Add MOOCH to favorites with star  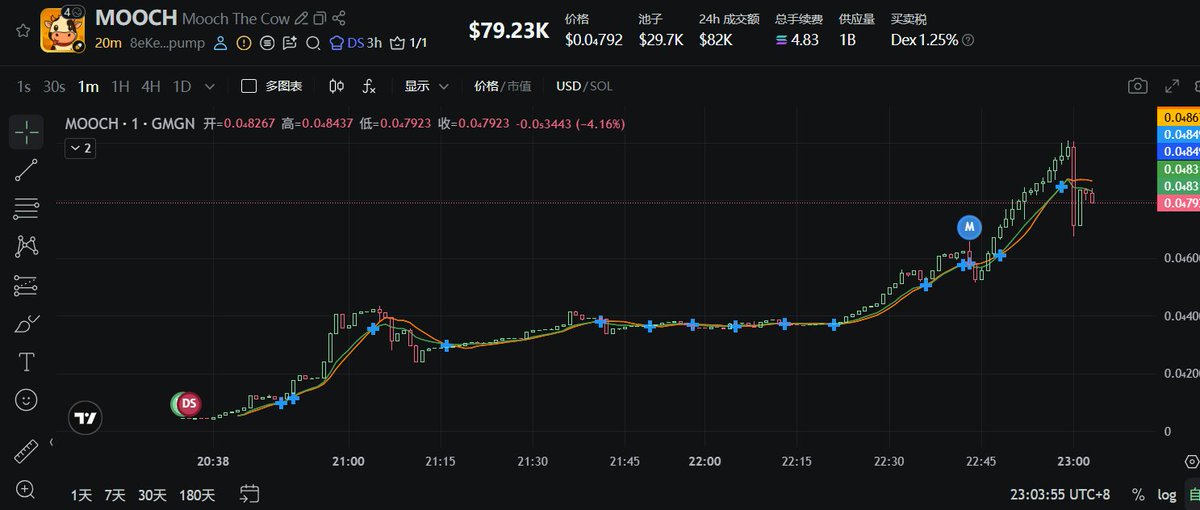click(20, 30)
